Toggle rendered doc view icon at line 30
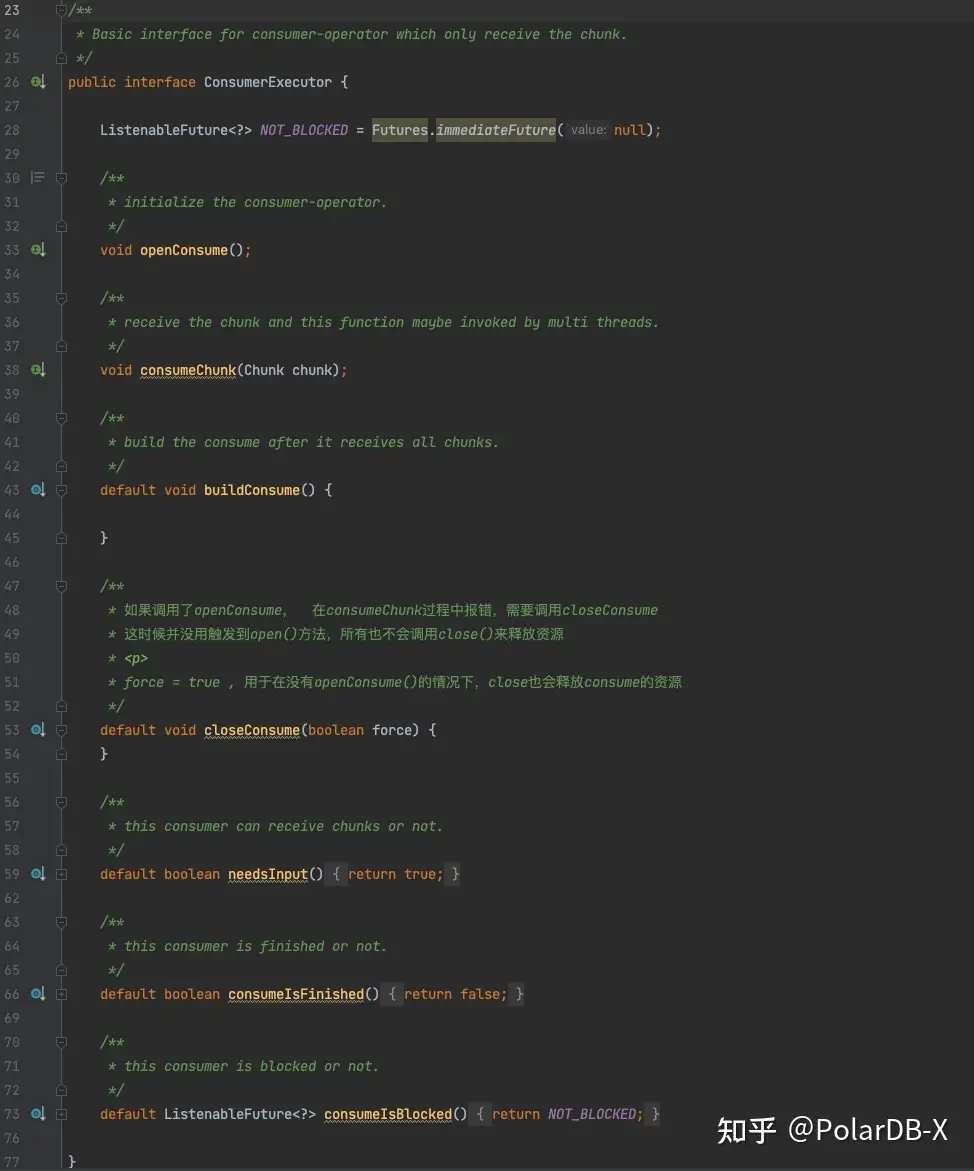The image size is (974, 1171). pyautogui.click(x=37, y=178)
